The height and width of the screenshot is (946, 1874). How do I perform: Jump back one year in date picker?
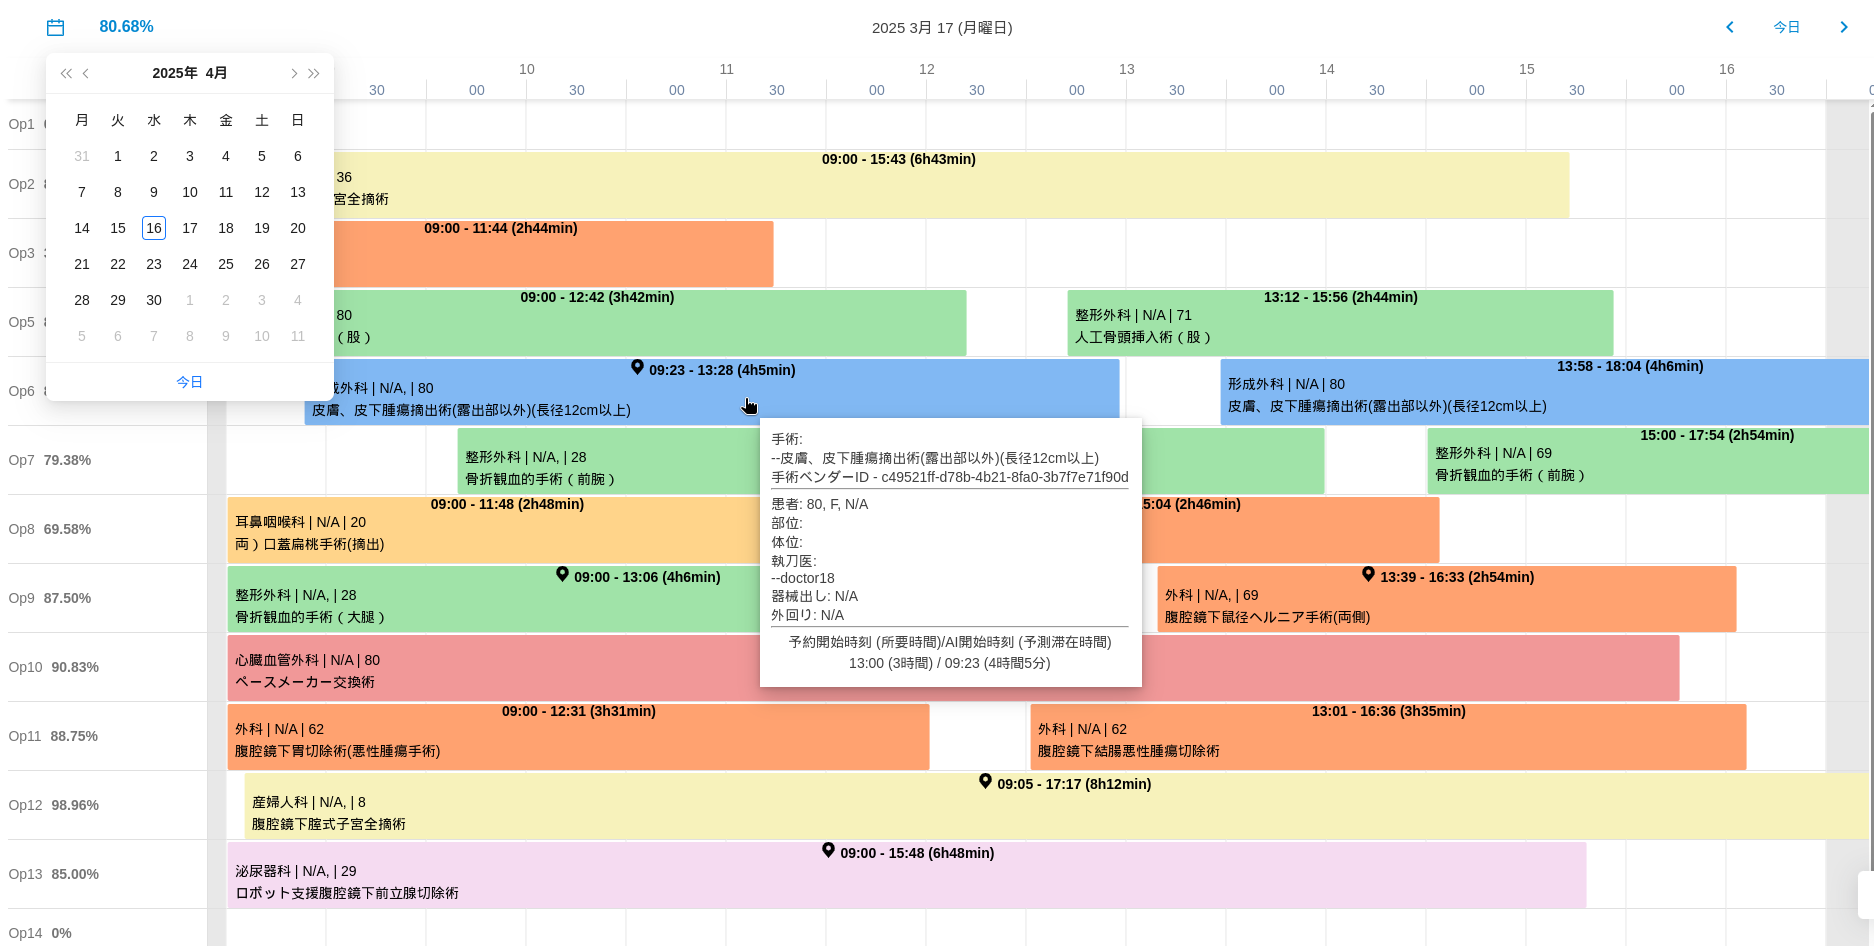coord(66,73)
